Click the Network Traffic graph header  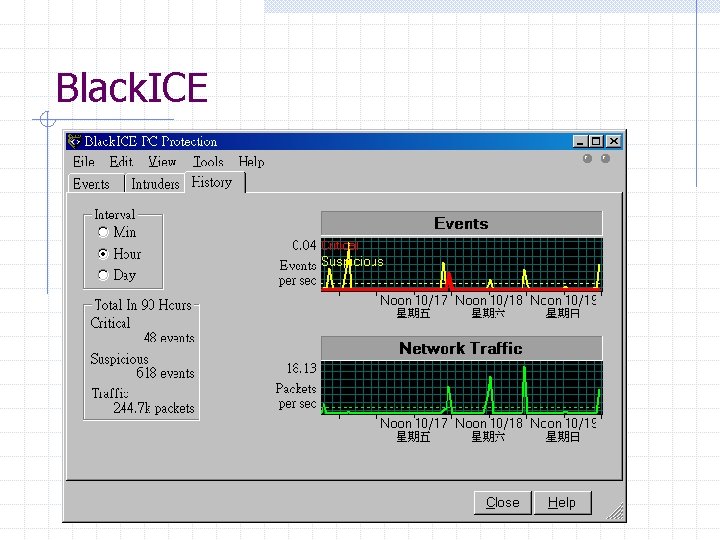click(461, 348)
